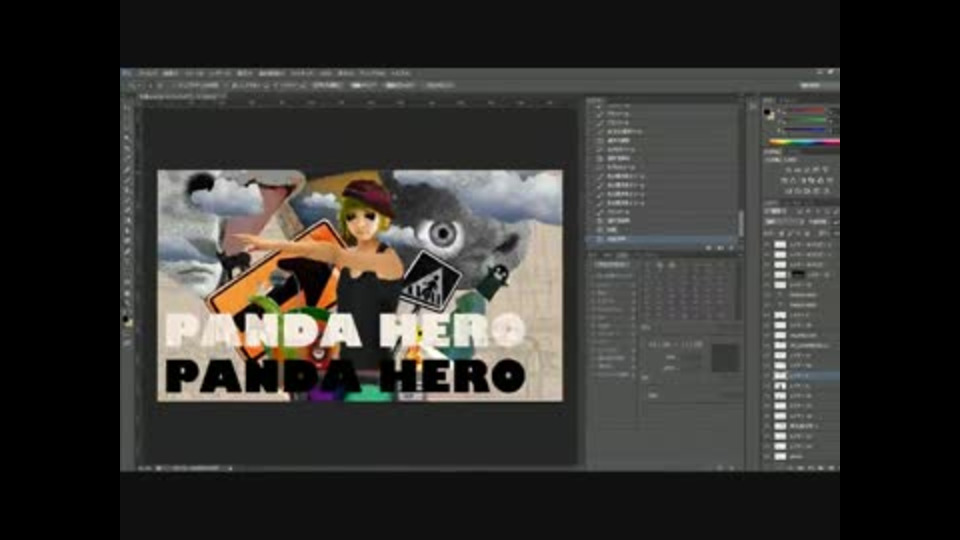Pick a color from the rainbow spectrum ramp
The width and height of the screenshot is (960, 540).
click(x=804, y=143)
